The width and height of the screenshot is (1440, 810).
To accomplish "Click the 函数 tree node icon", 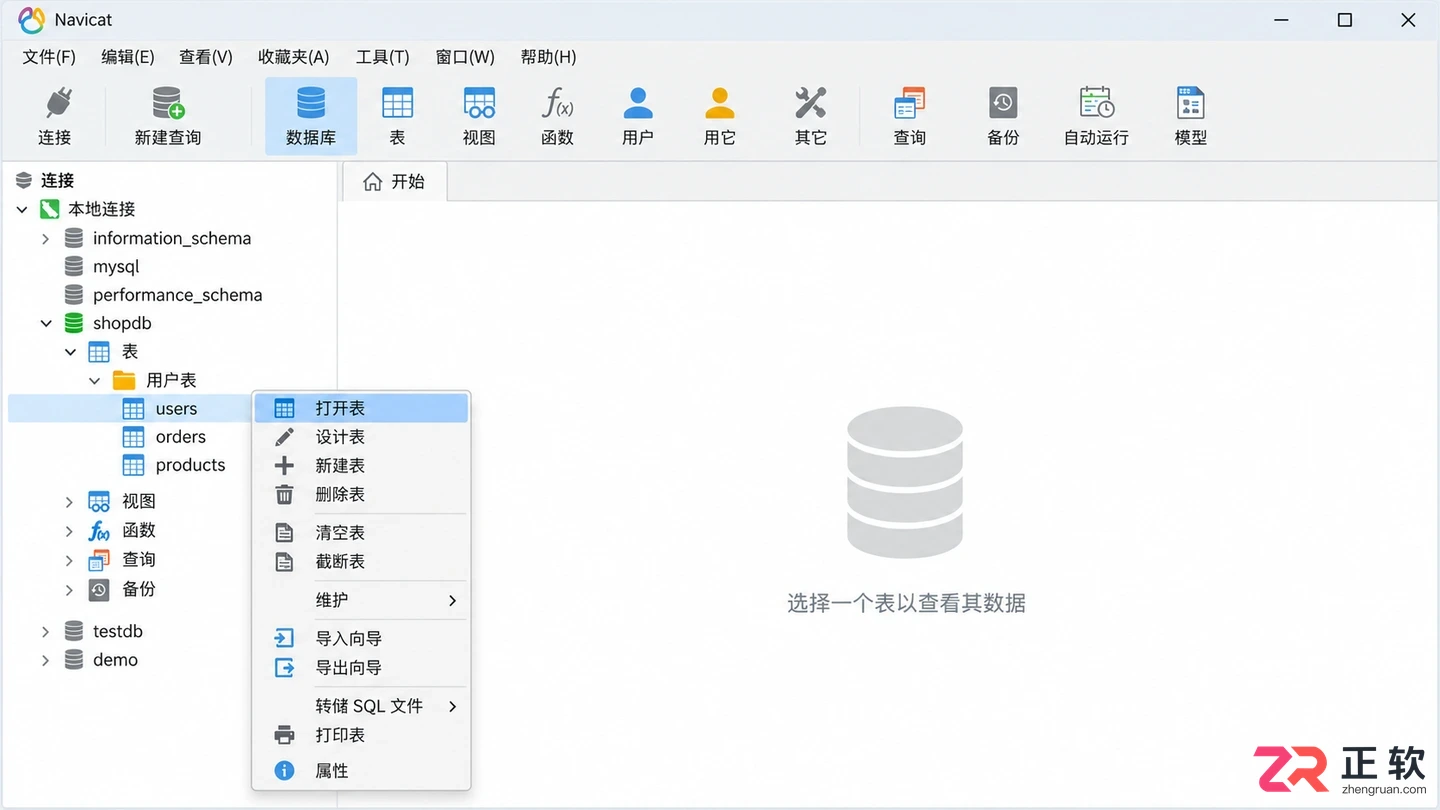I will pos(99,530).
